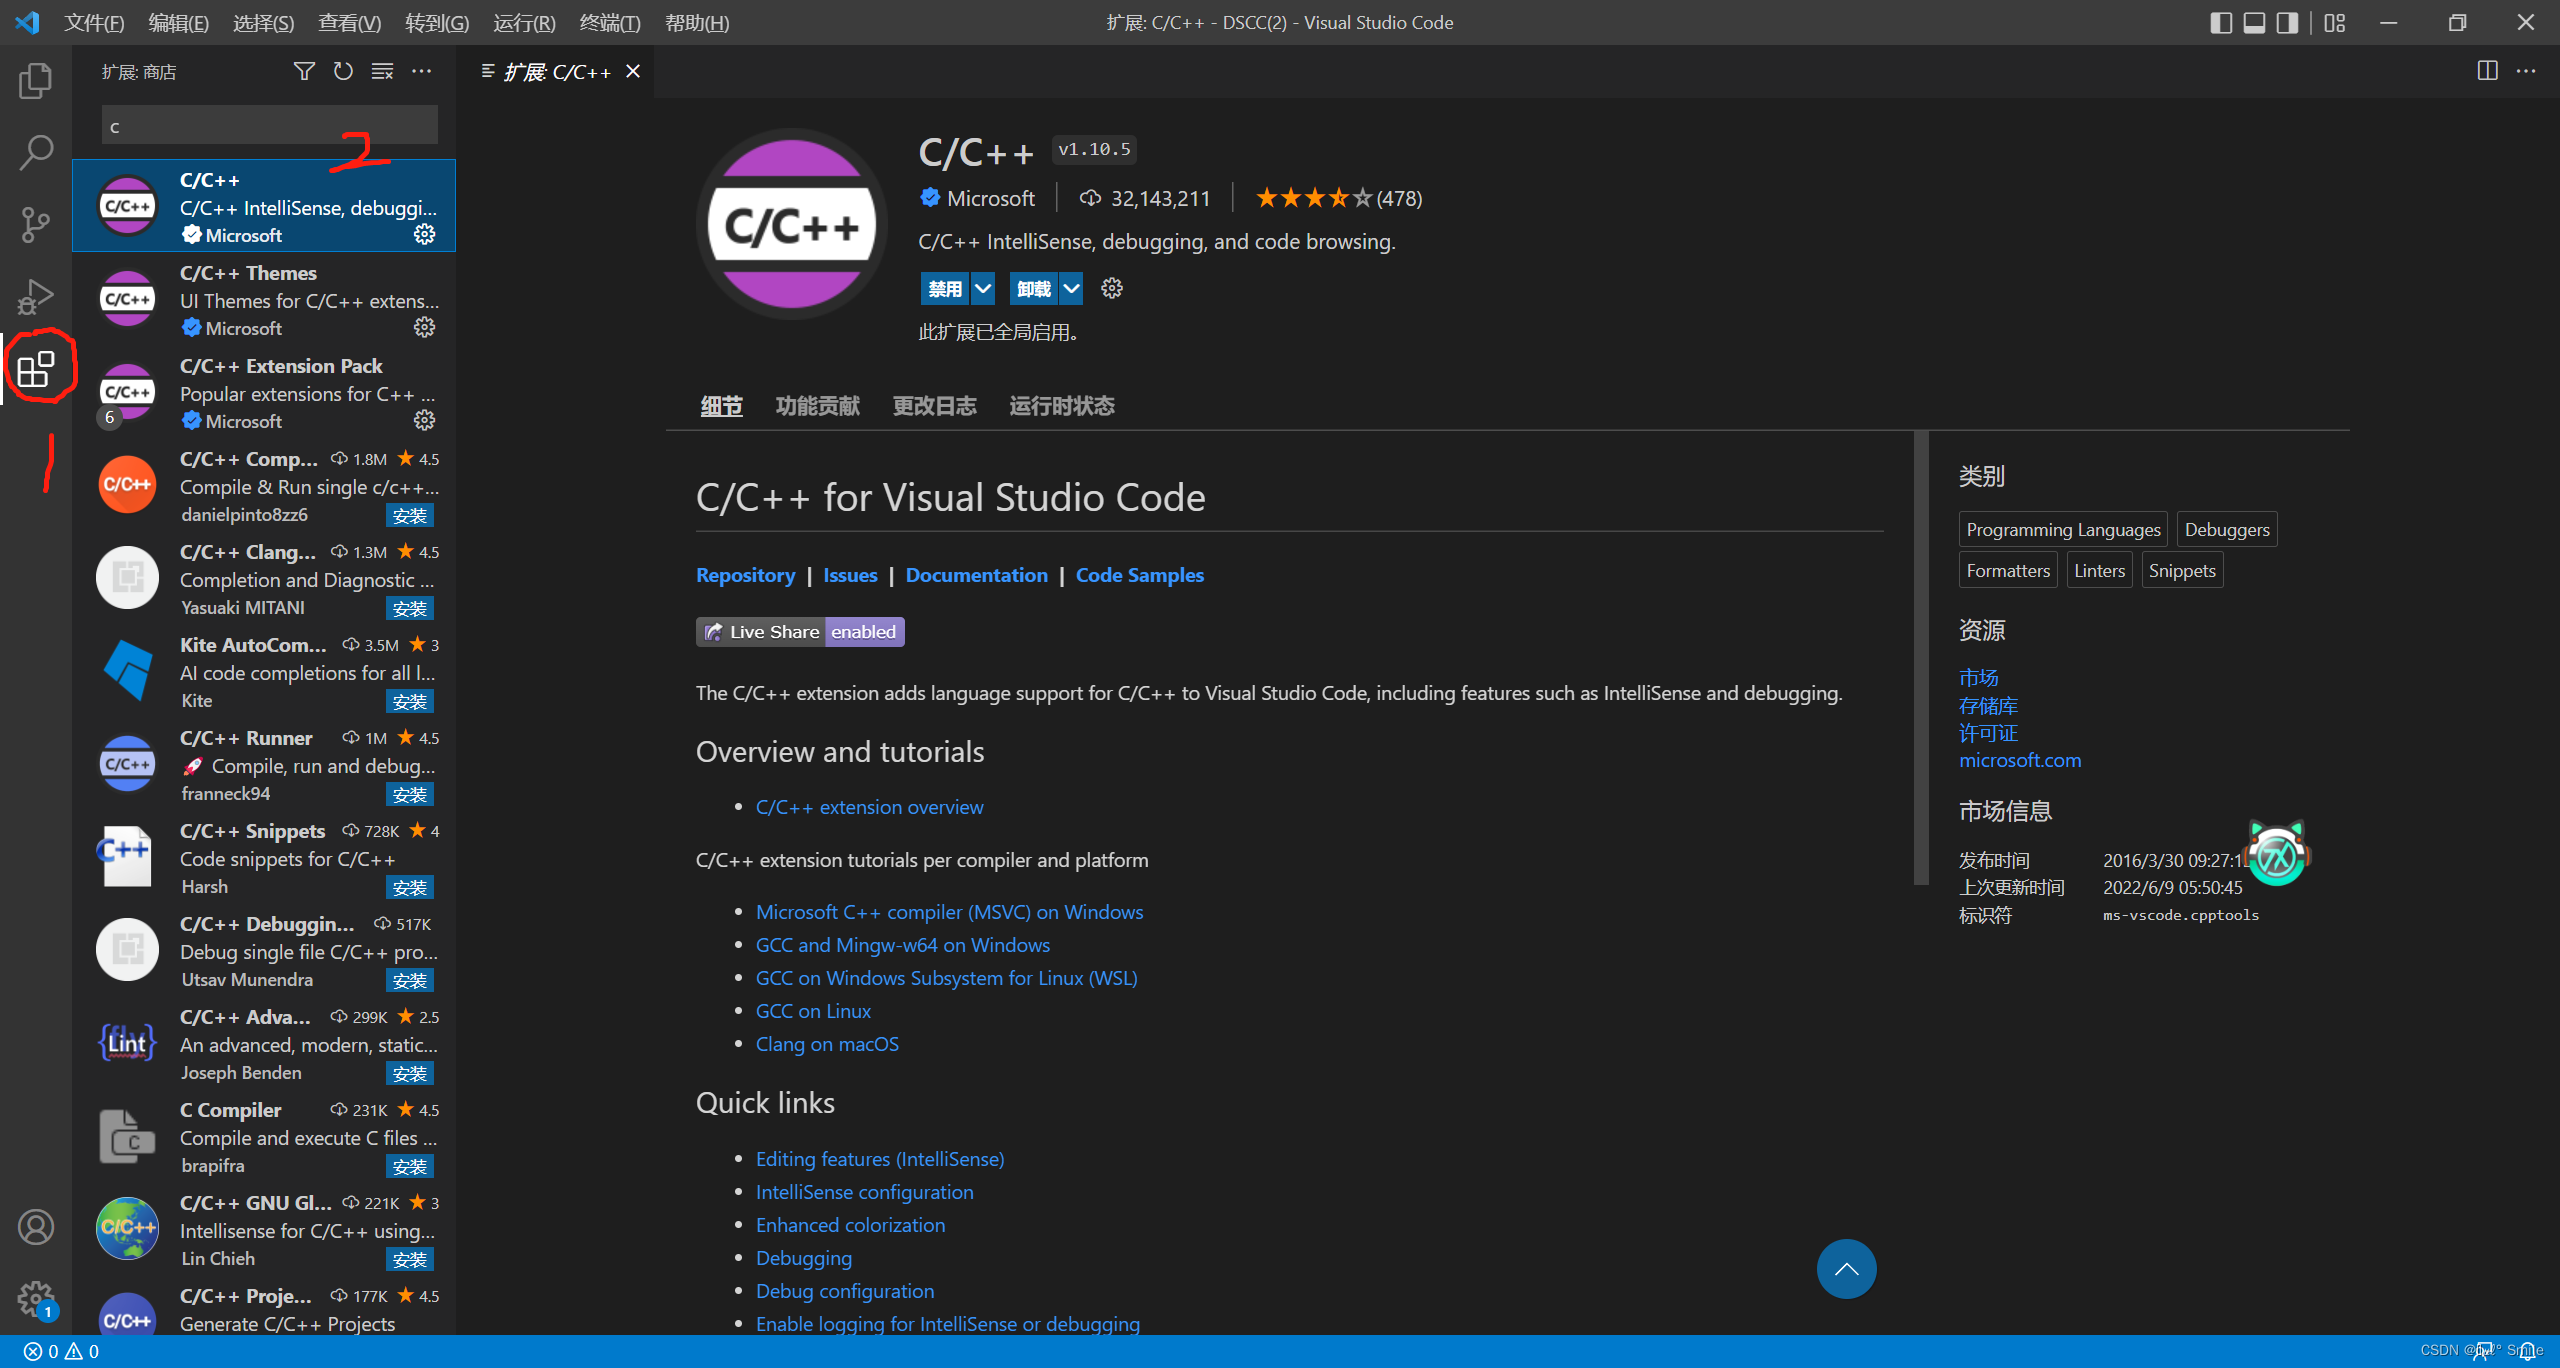The image size is (2560, 1368).
Task: Open the 市场 marketplace resource link
Action: tap(1978, 677)
